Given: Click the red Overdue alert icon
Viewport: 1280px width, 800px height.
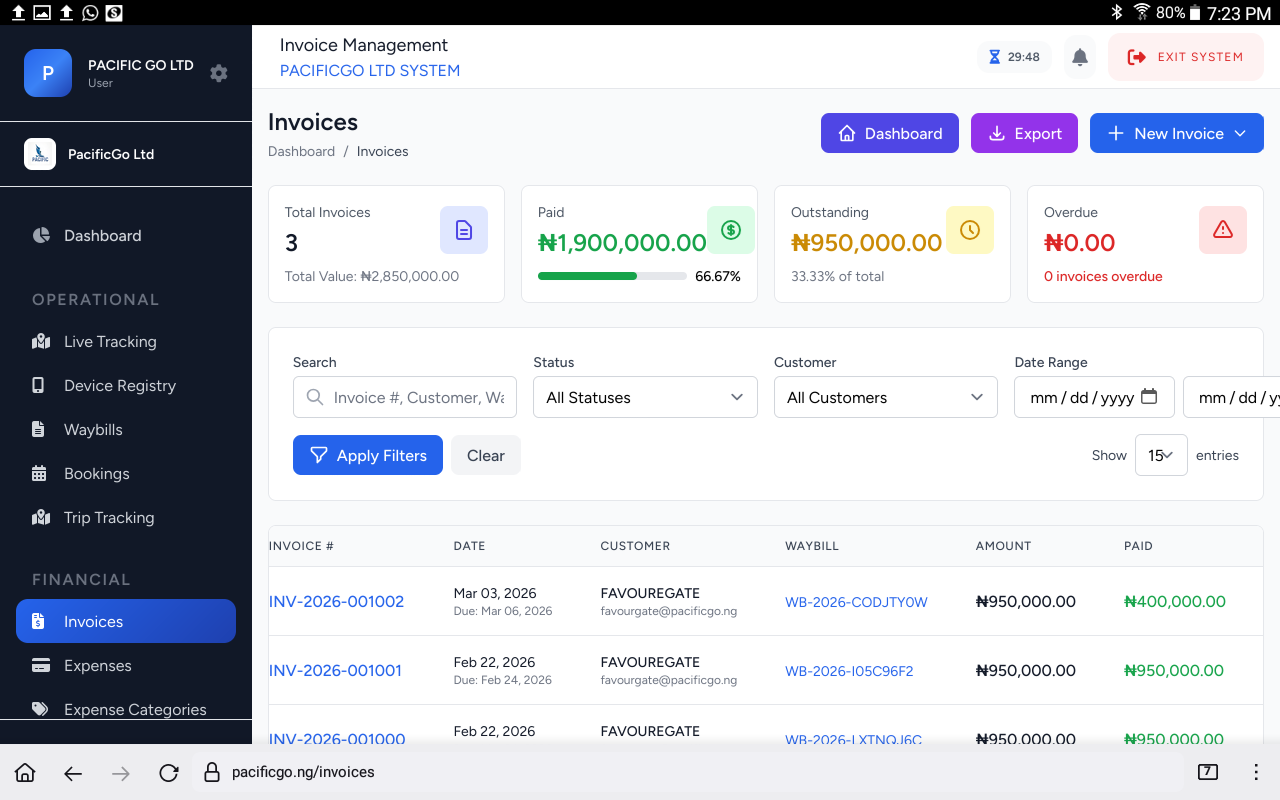Looking at the screenshot, I should [x=1223, y=230].
